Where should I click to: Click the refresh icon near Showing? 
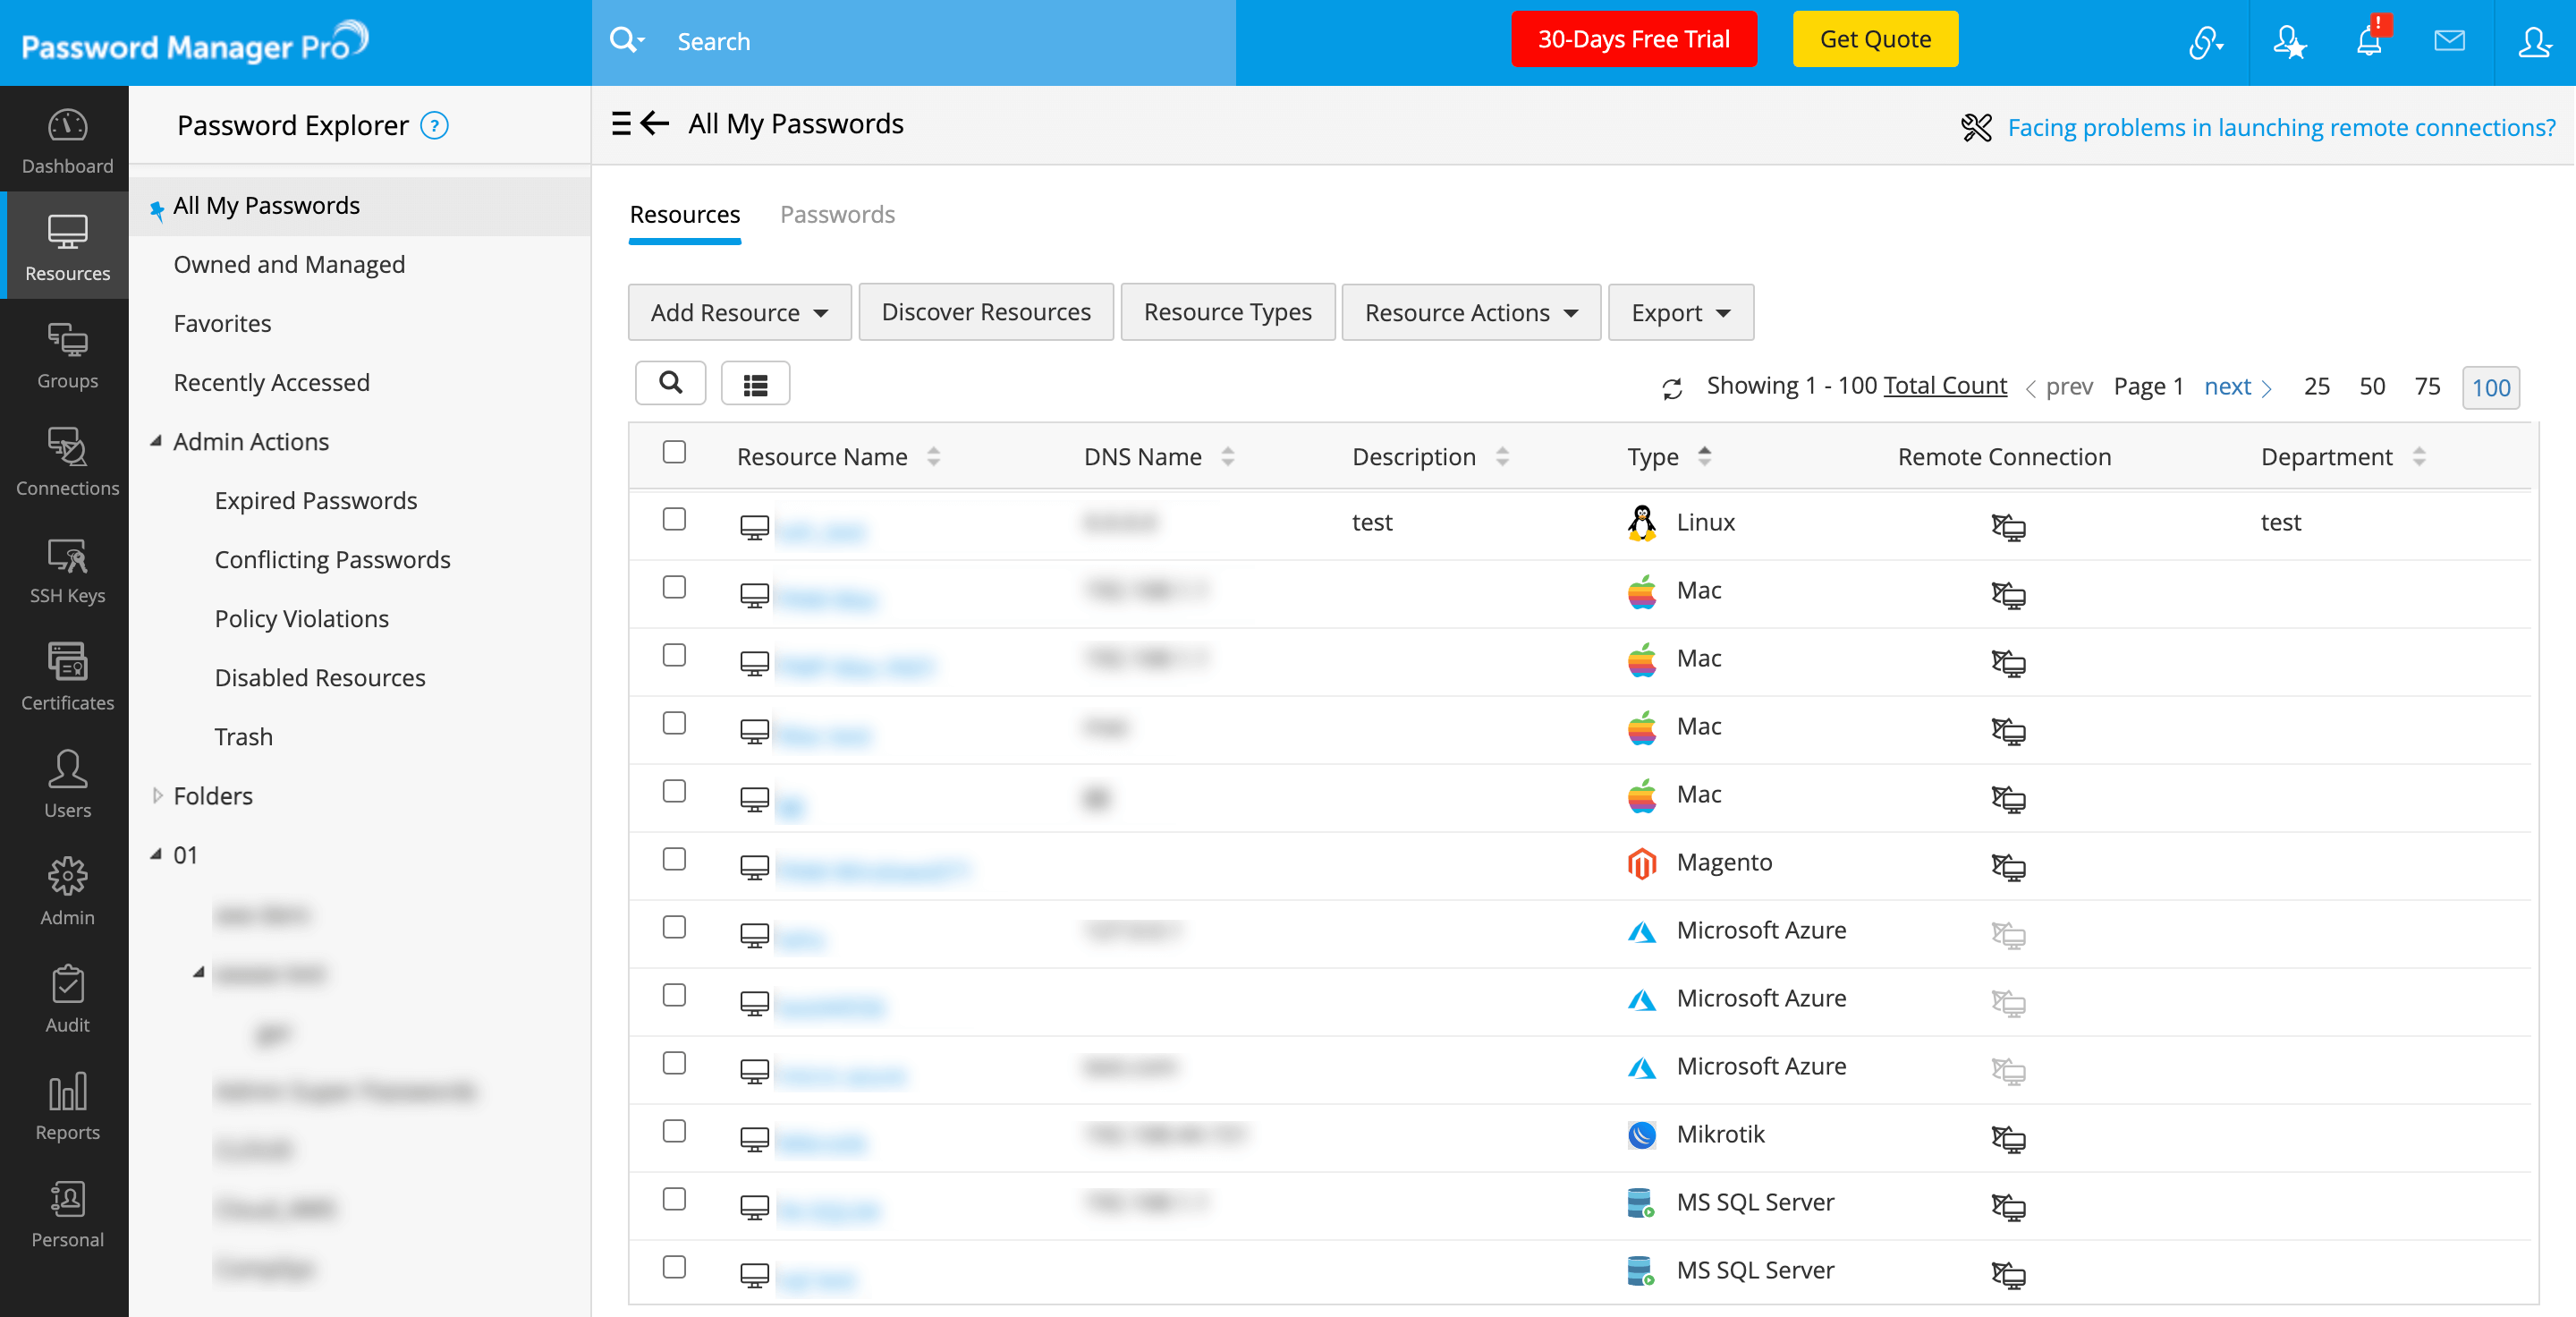click(1672, 388)
